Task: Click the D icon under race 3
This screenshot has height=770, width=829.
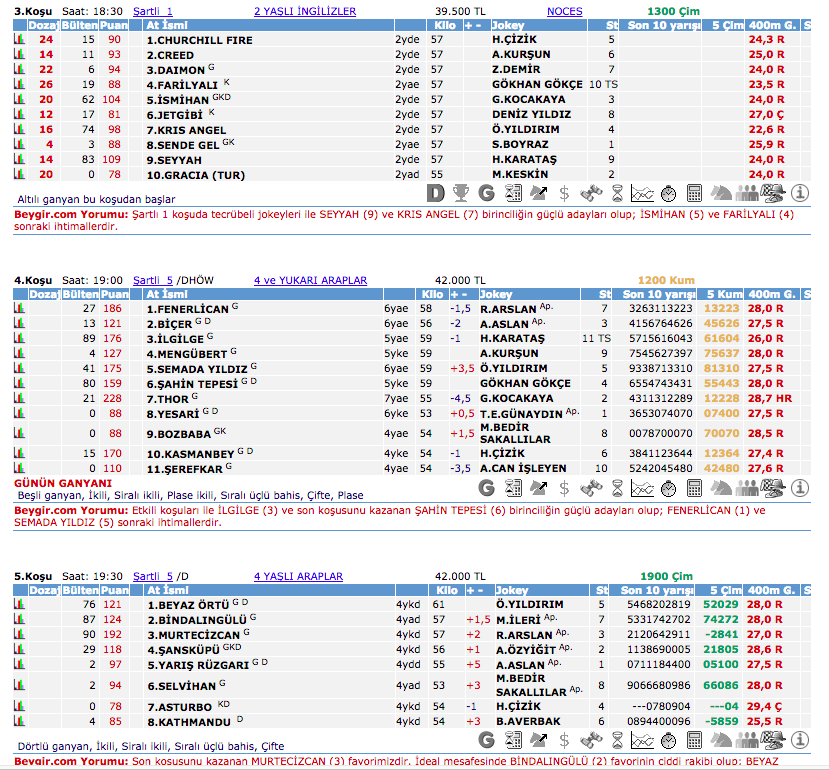Action: [x=435, y=192]
